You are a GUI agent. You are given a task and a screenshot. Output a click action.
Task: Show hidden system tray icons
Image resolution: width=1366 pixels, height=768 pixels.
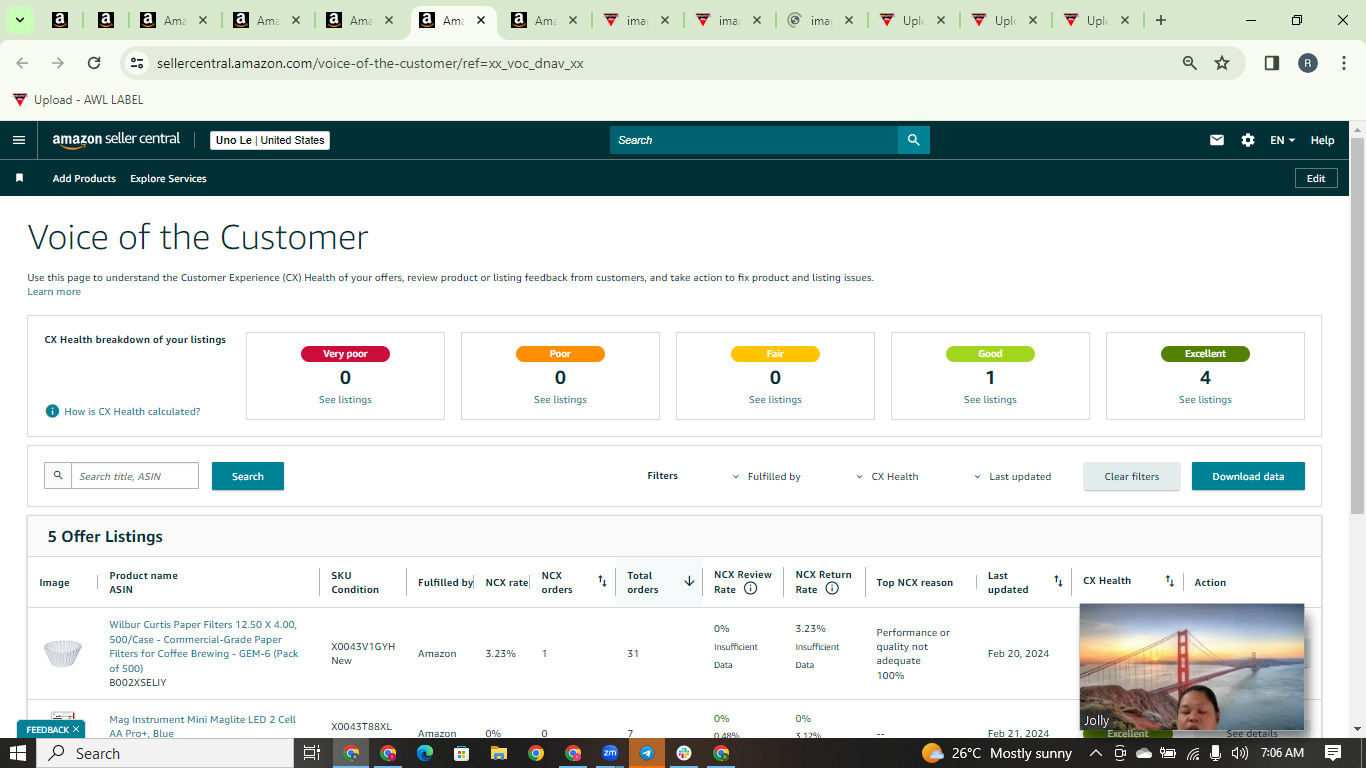point(1095,753)
